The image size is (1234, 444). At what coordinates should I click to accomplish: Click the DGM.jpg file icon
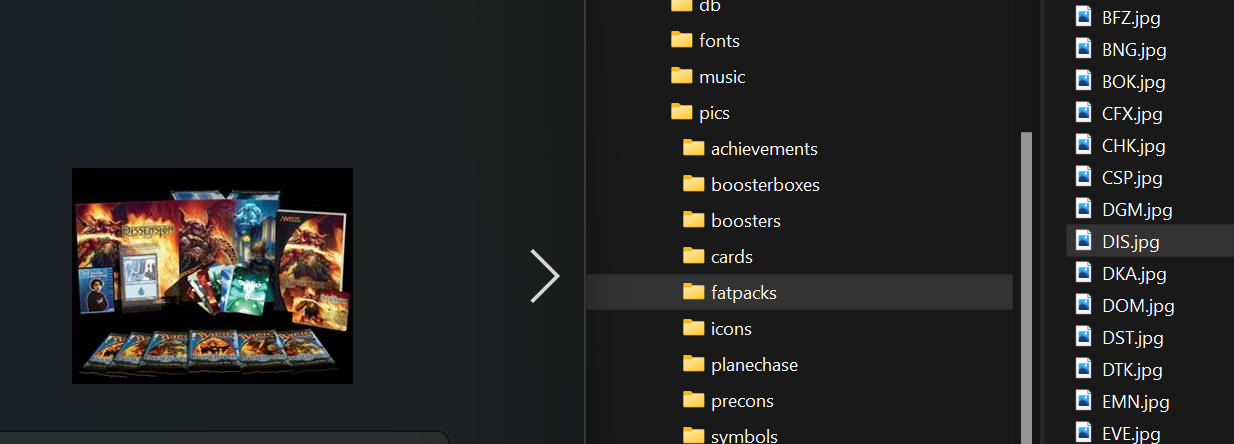coord(1083,208)
